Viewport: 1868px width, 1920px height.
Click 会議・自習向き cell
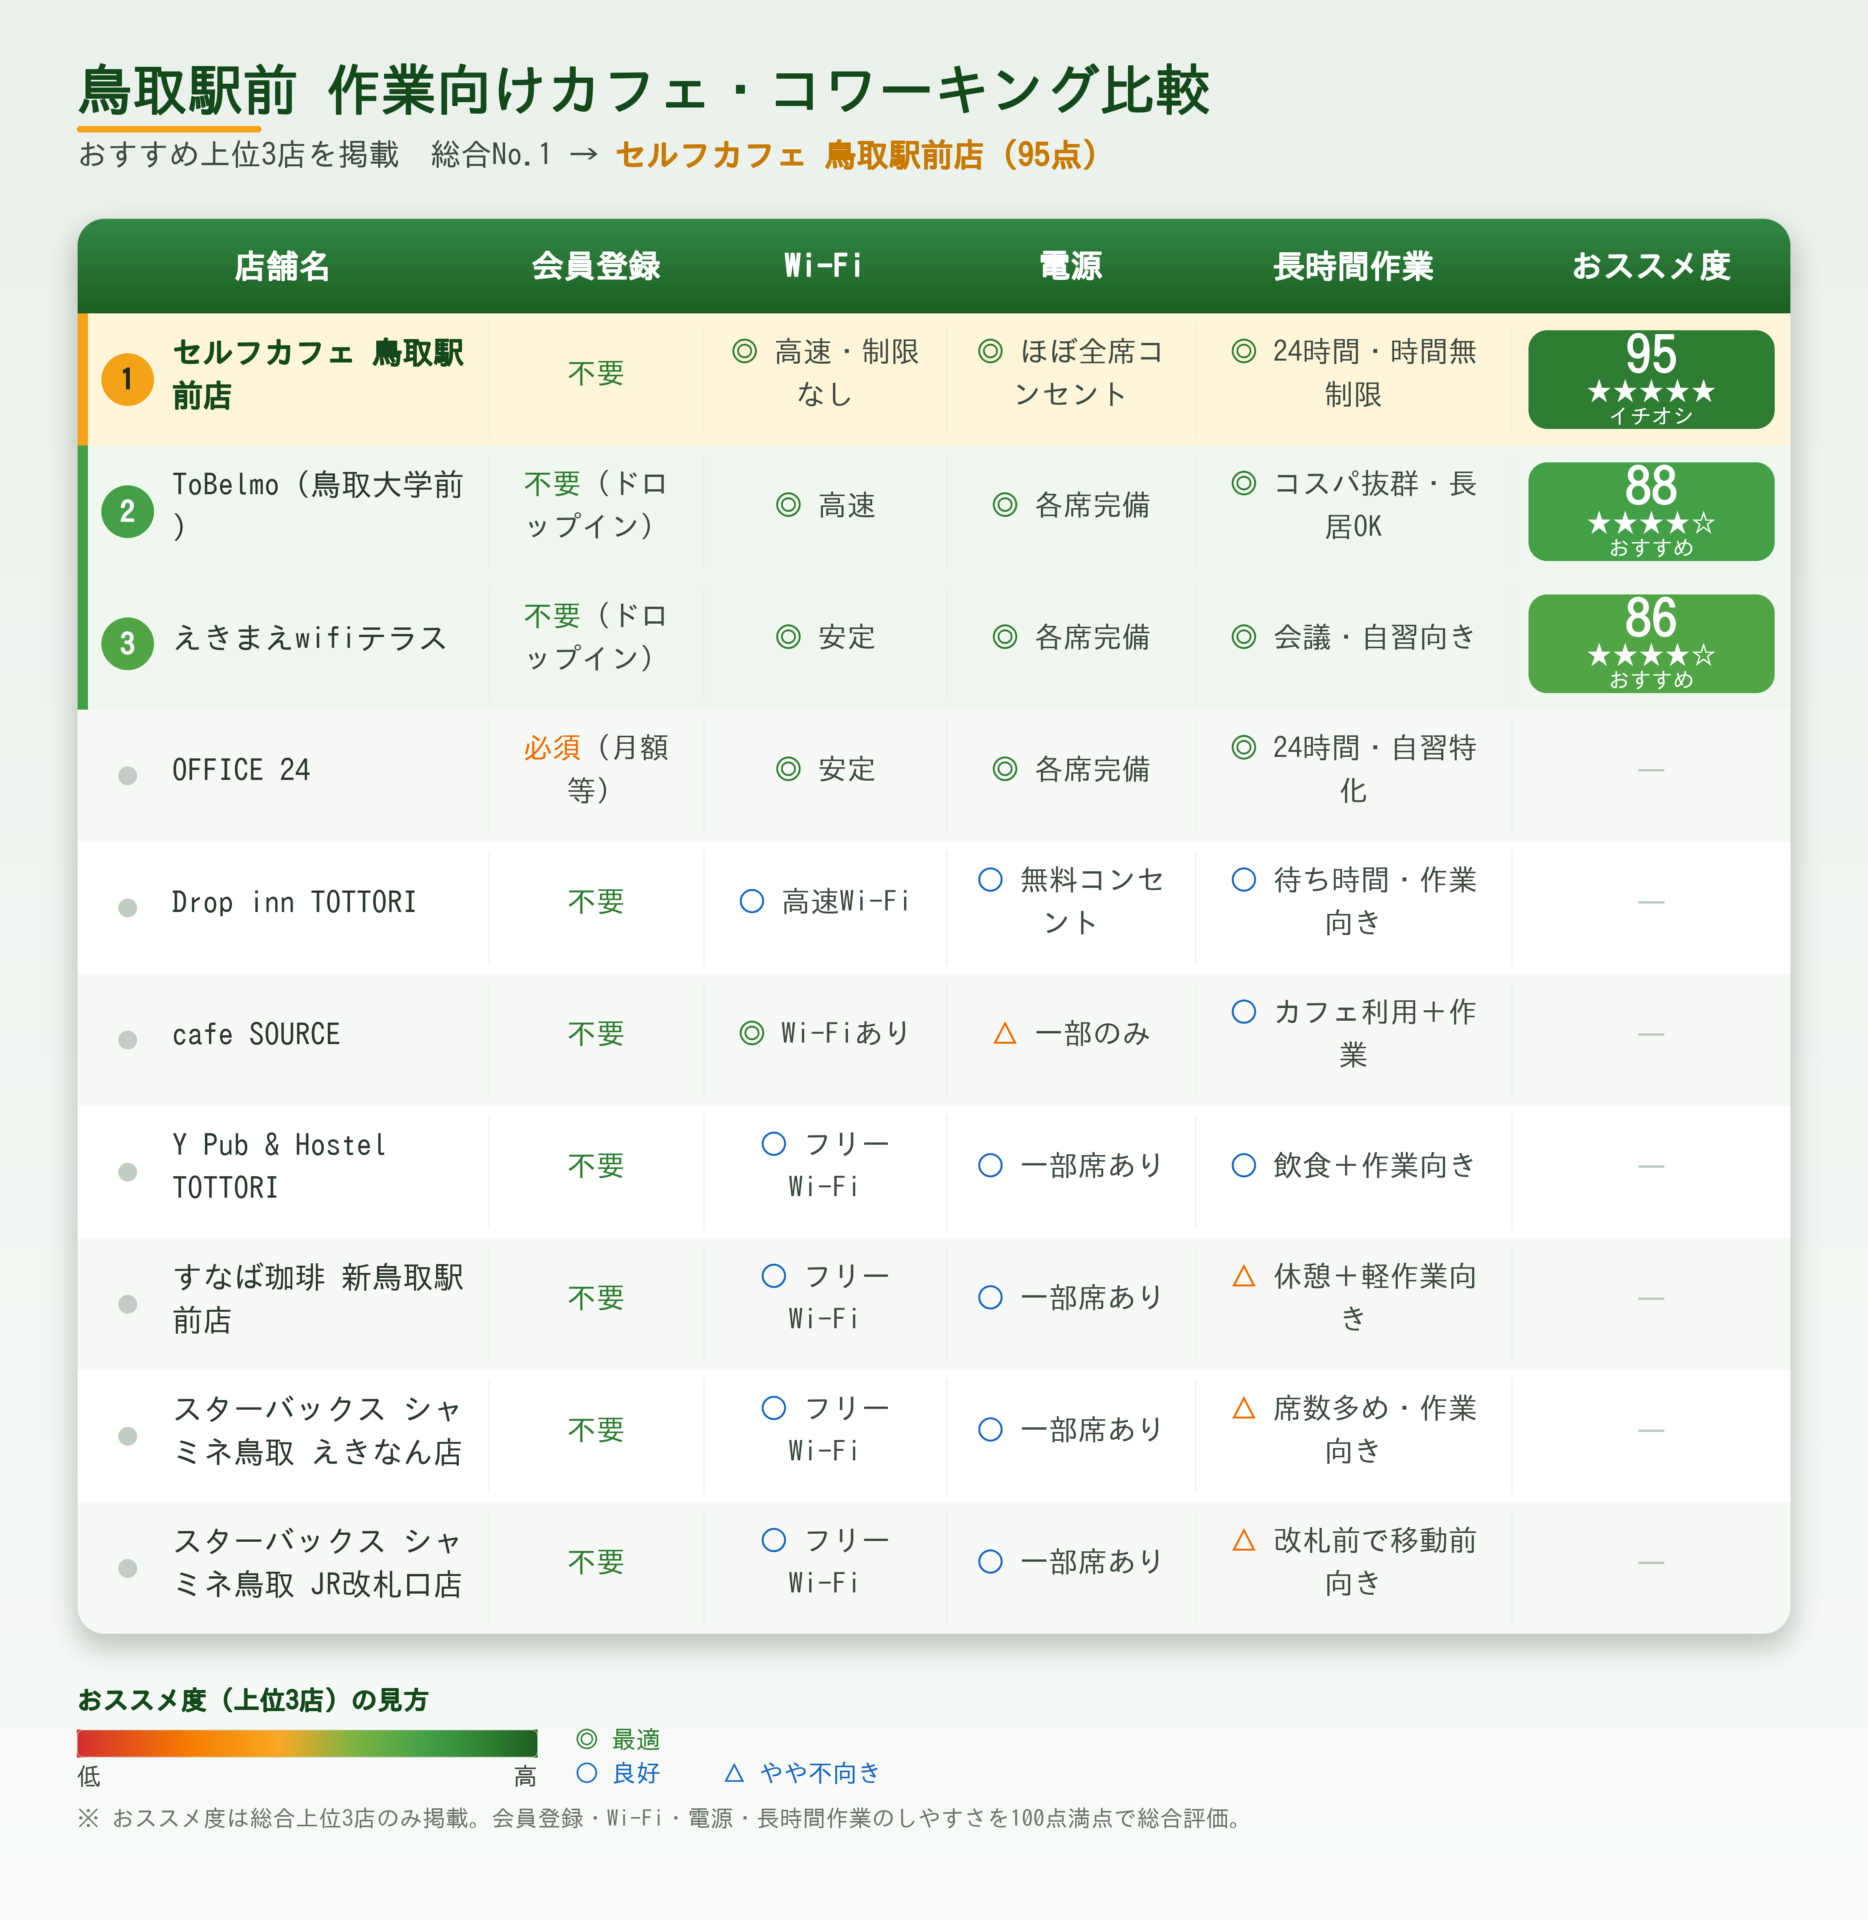click(x=1353, y=637)
